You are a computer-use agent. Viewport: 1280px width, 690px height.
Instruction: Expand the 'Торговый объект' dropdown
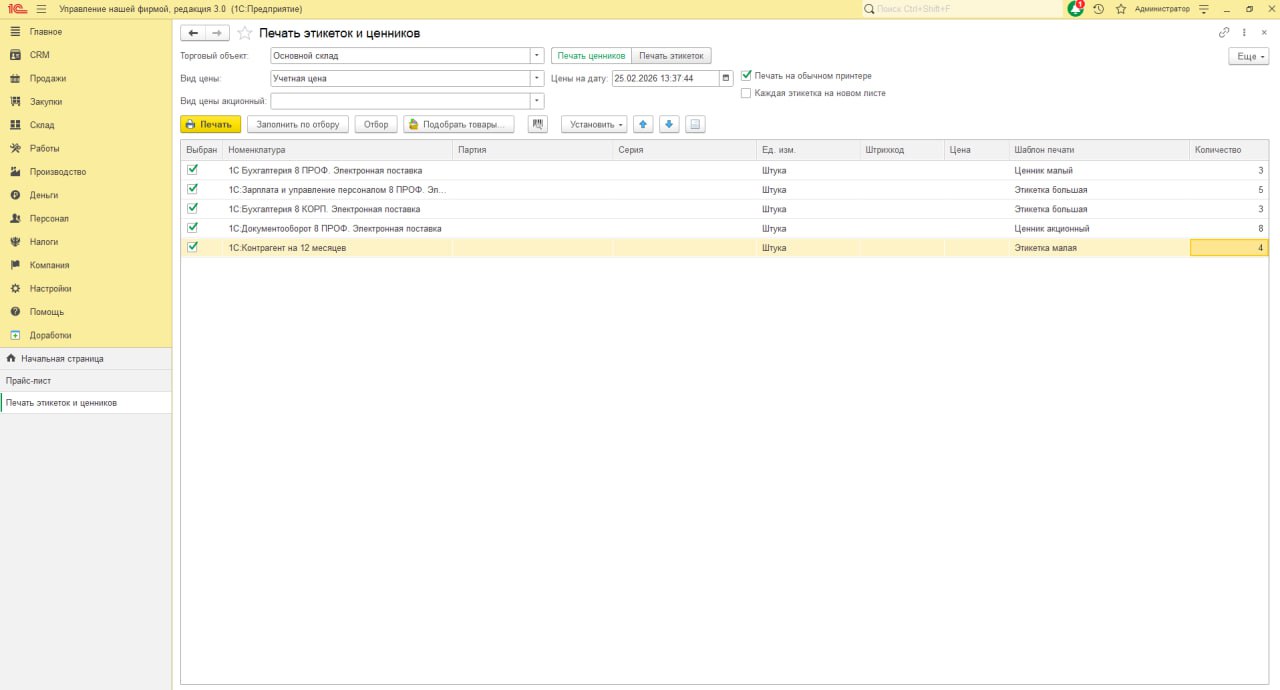537,56
